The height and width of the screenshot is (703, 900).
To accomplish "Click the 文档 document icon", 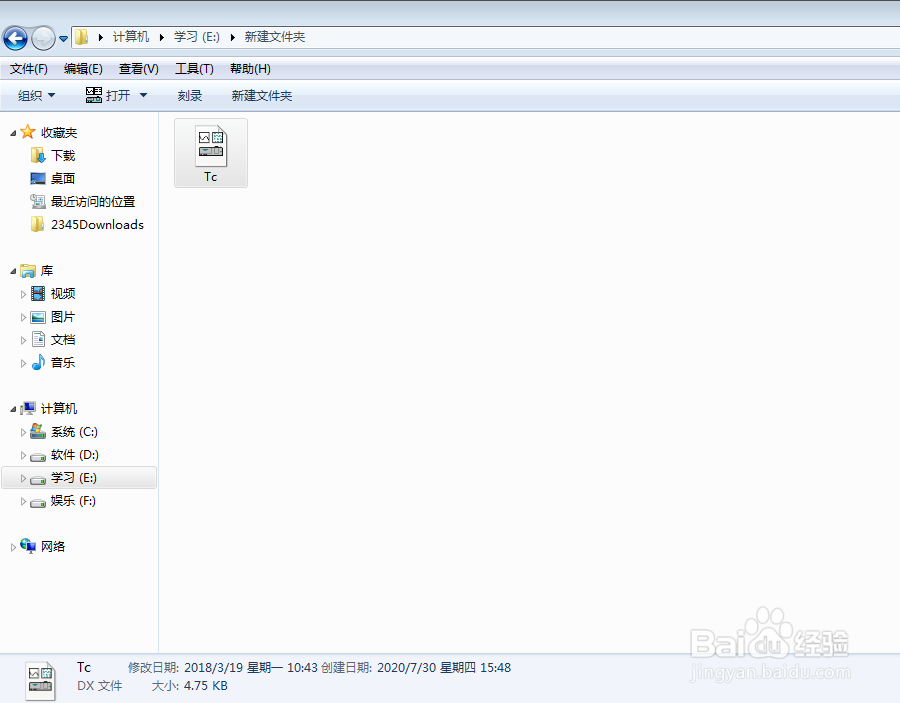I will pyautogui.click(x=38, y=339).
